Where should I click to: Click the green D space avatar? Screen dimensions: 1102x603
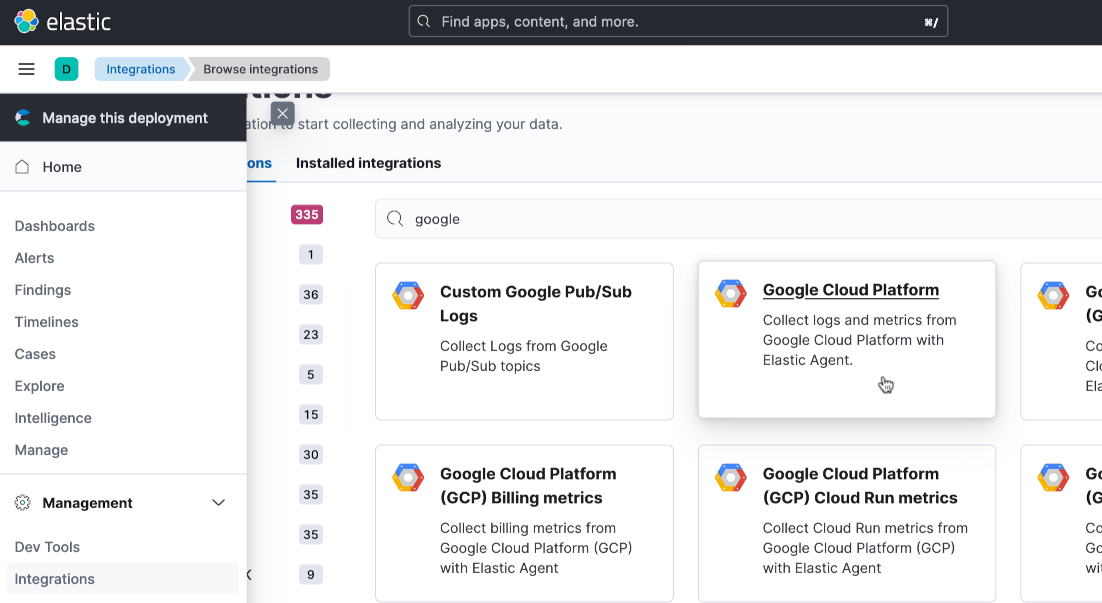pos(66,69)
